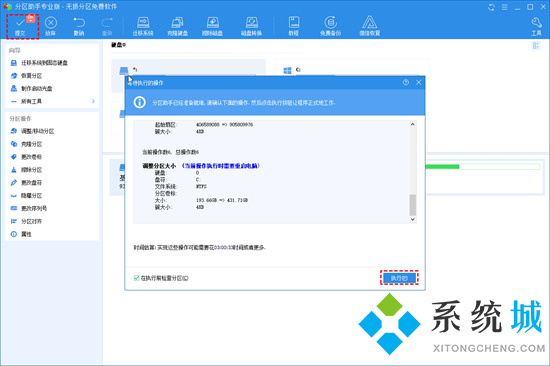
Task: Open 磁盘转换 (Disk Convert) from the toolbar
Action: (251, 26)
